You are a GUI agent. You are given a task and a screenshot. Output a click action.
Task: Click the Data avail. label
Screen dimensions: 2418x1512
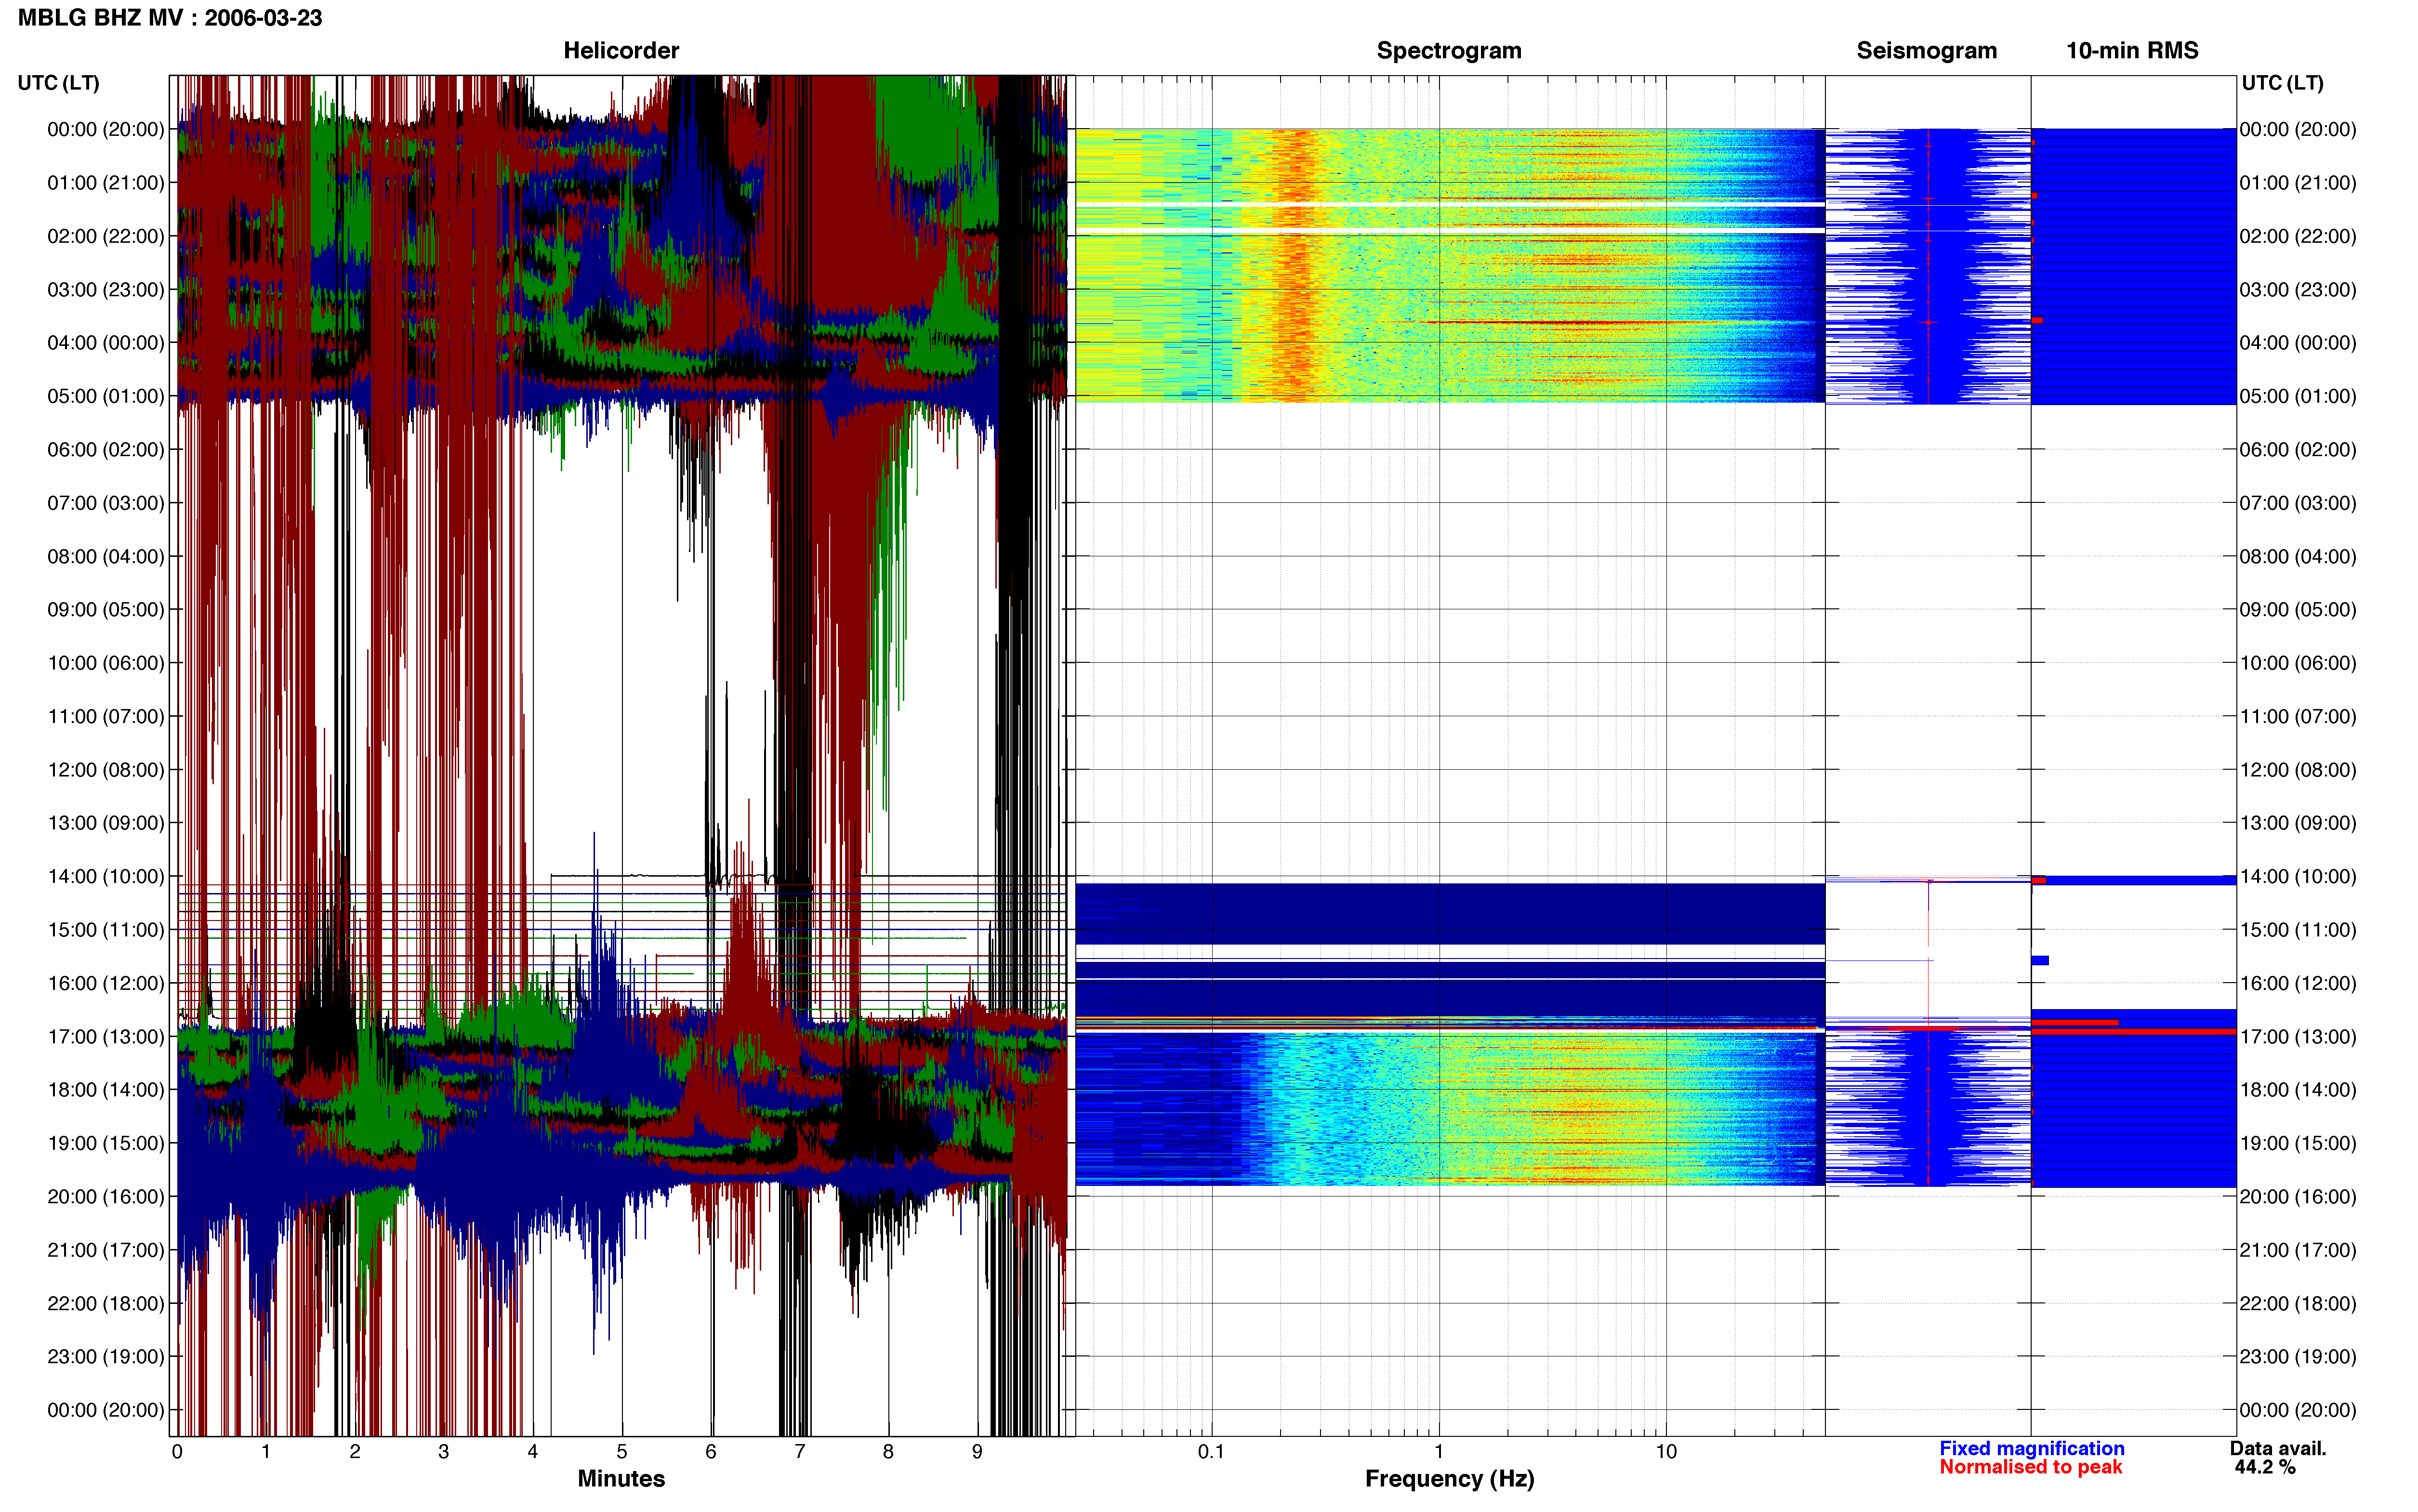(x=2278, y=1448)
